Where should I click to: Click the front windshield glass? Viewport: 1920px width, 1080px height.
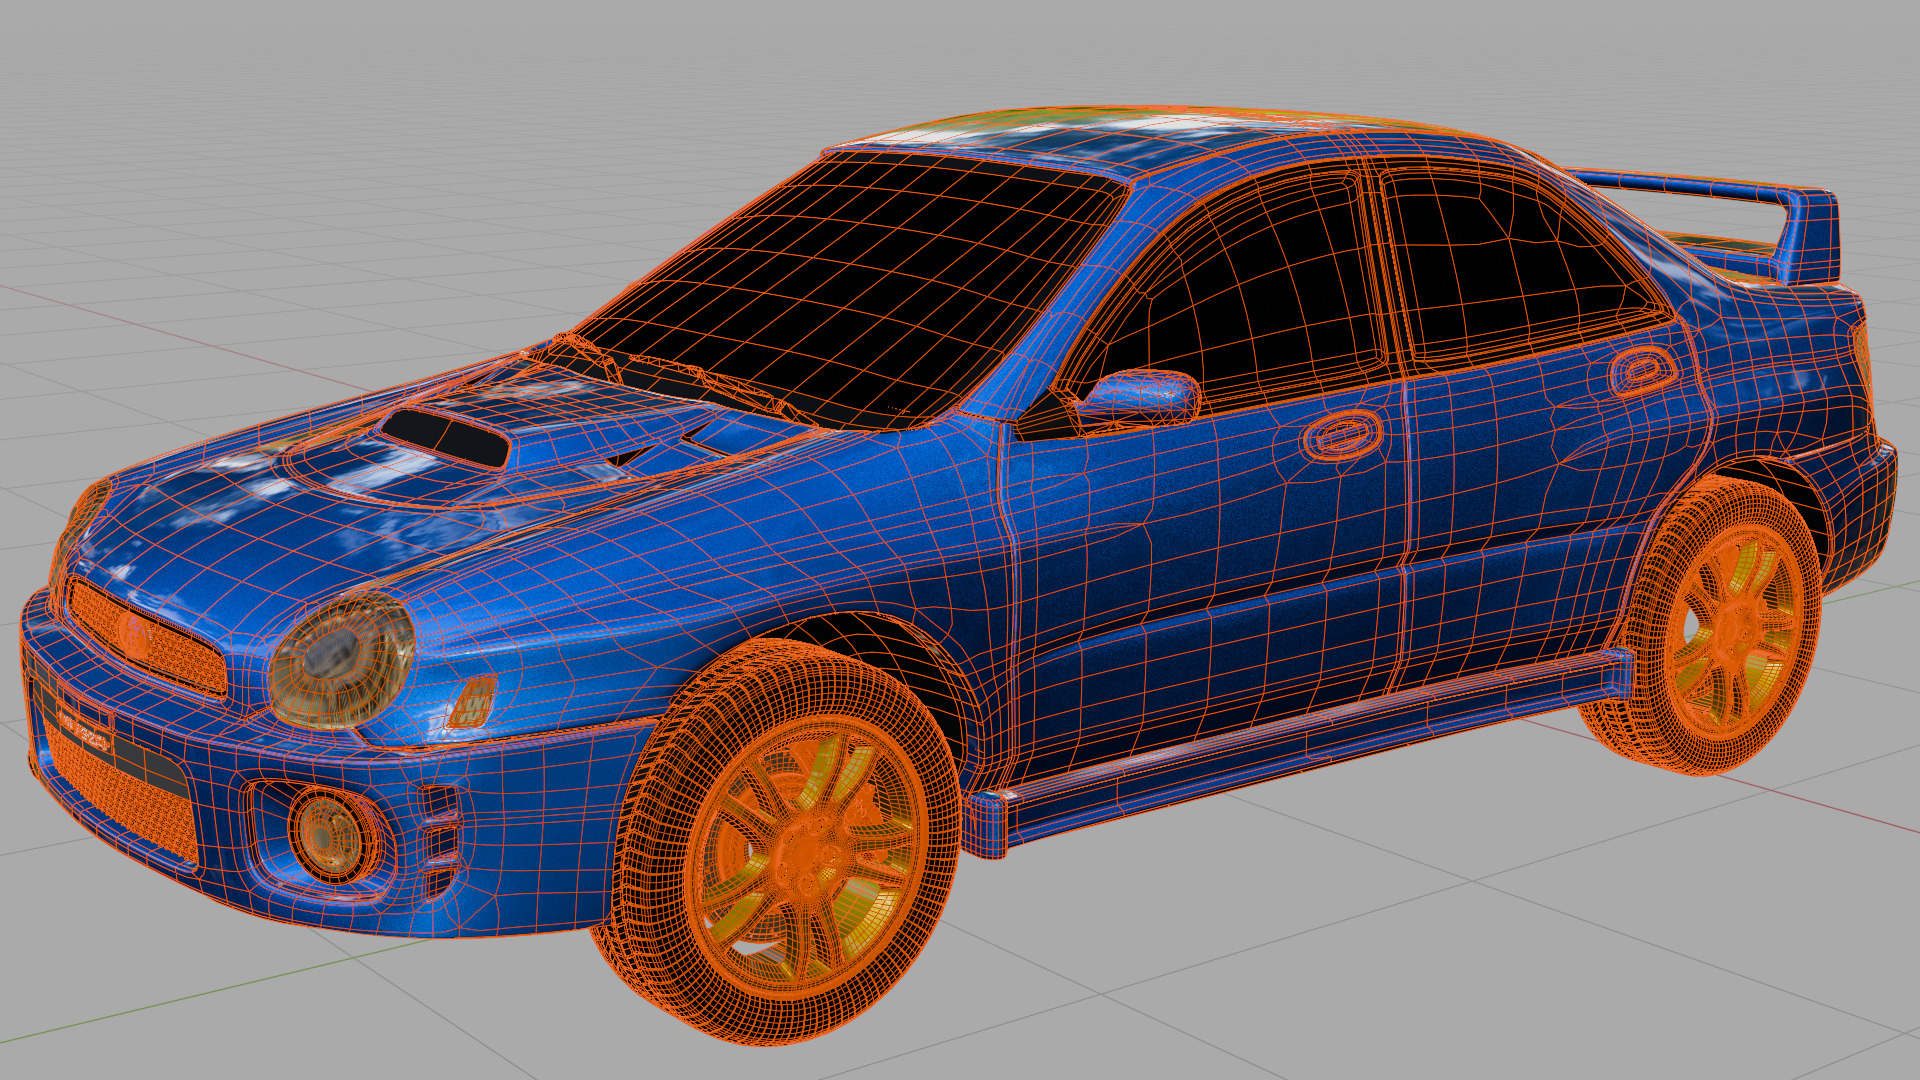click(850, 290)
